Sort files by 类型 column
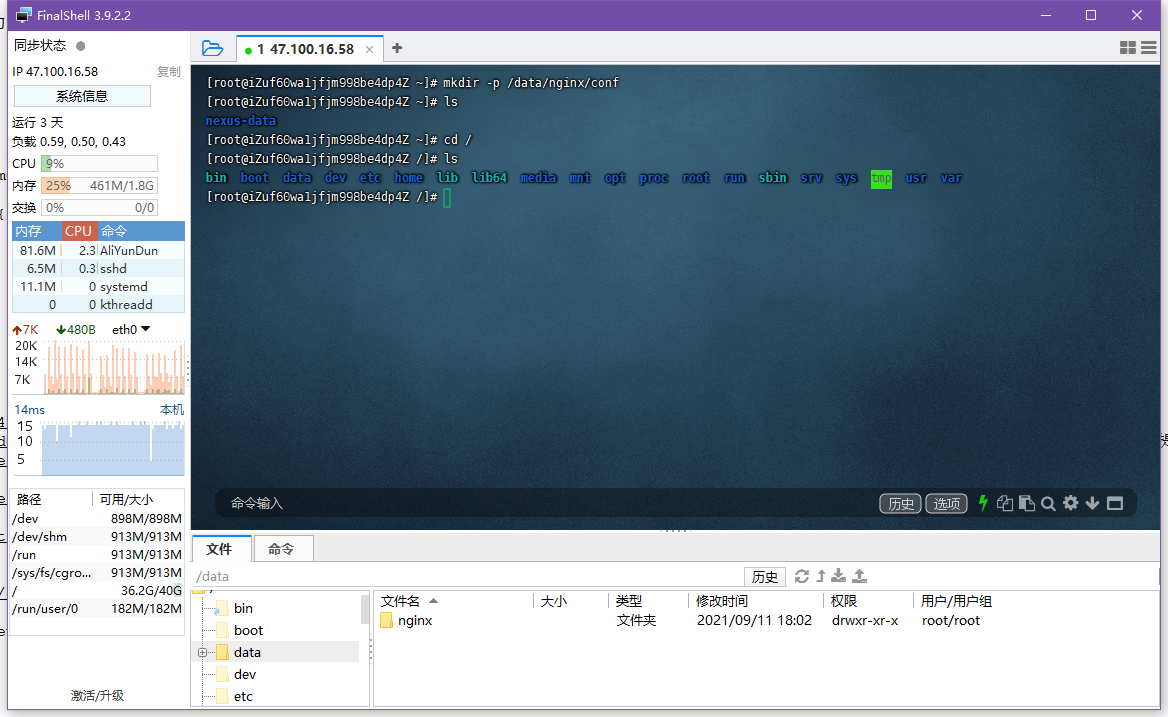 [x=648, y=601]
